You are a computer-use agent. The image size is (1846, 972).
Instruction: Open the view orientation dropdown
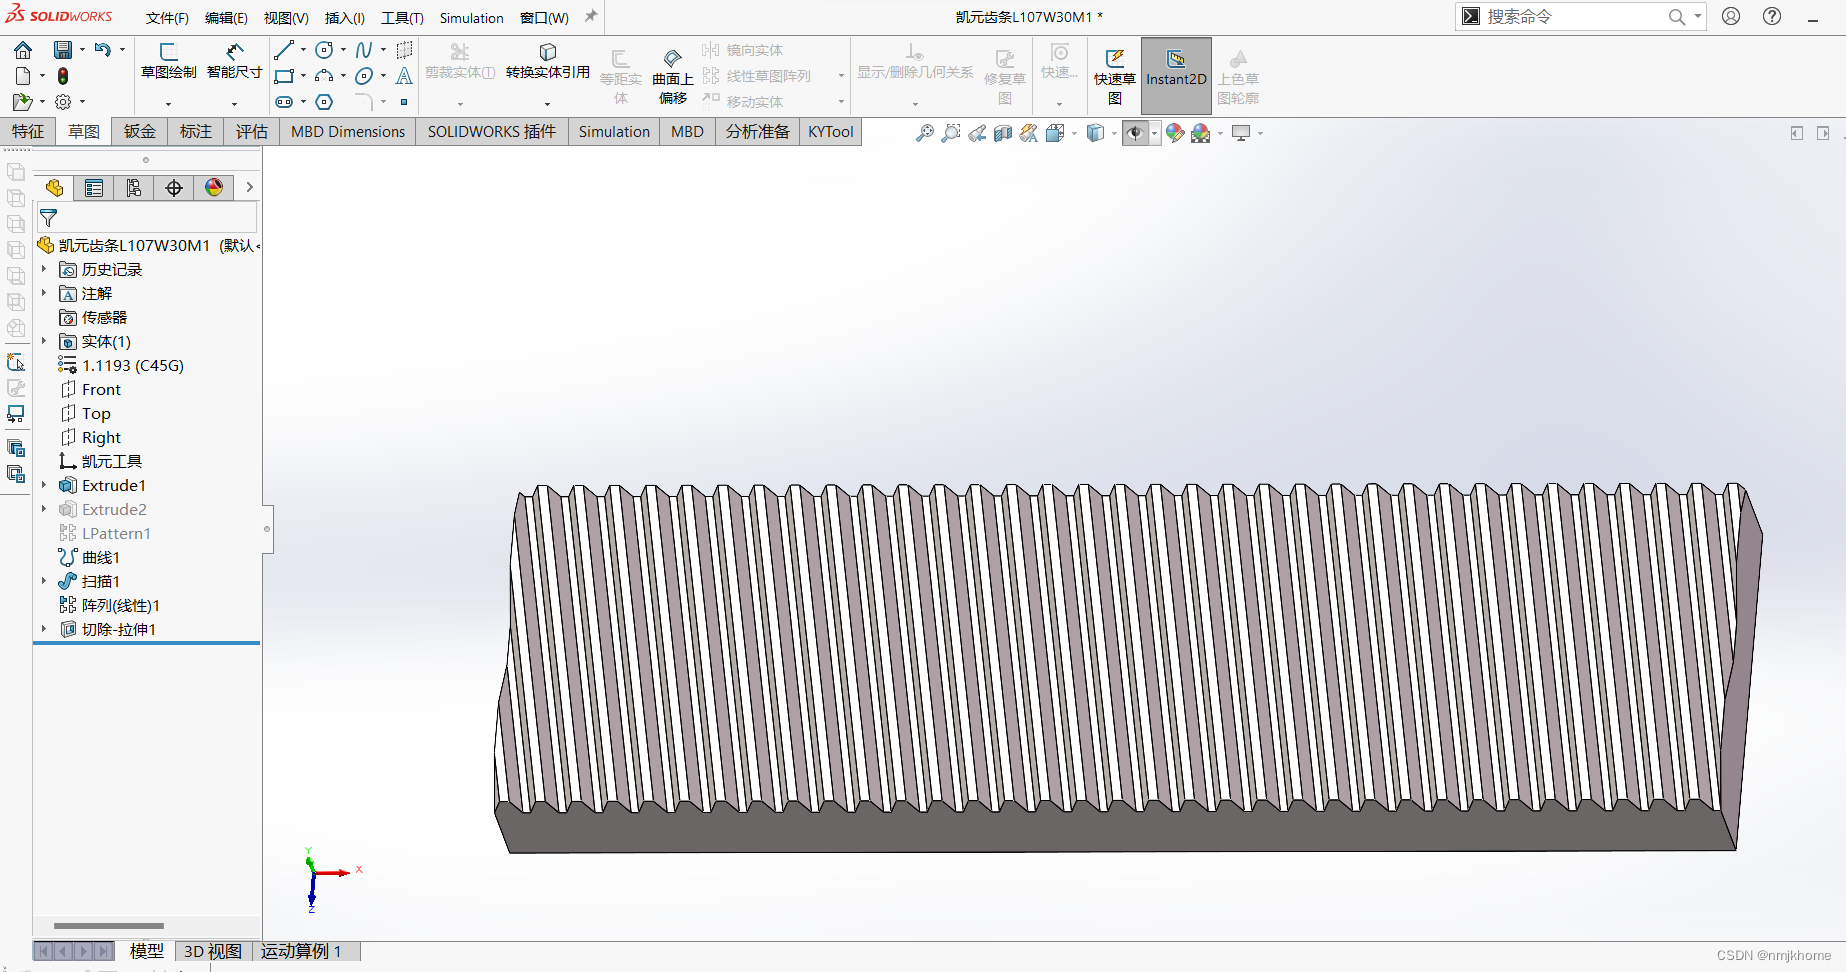pos(1074,132)
